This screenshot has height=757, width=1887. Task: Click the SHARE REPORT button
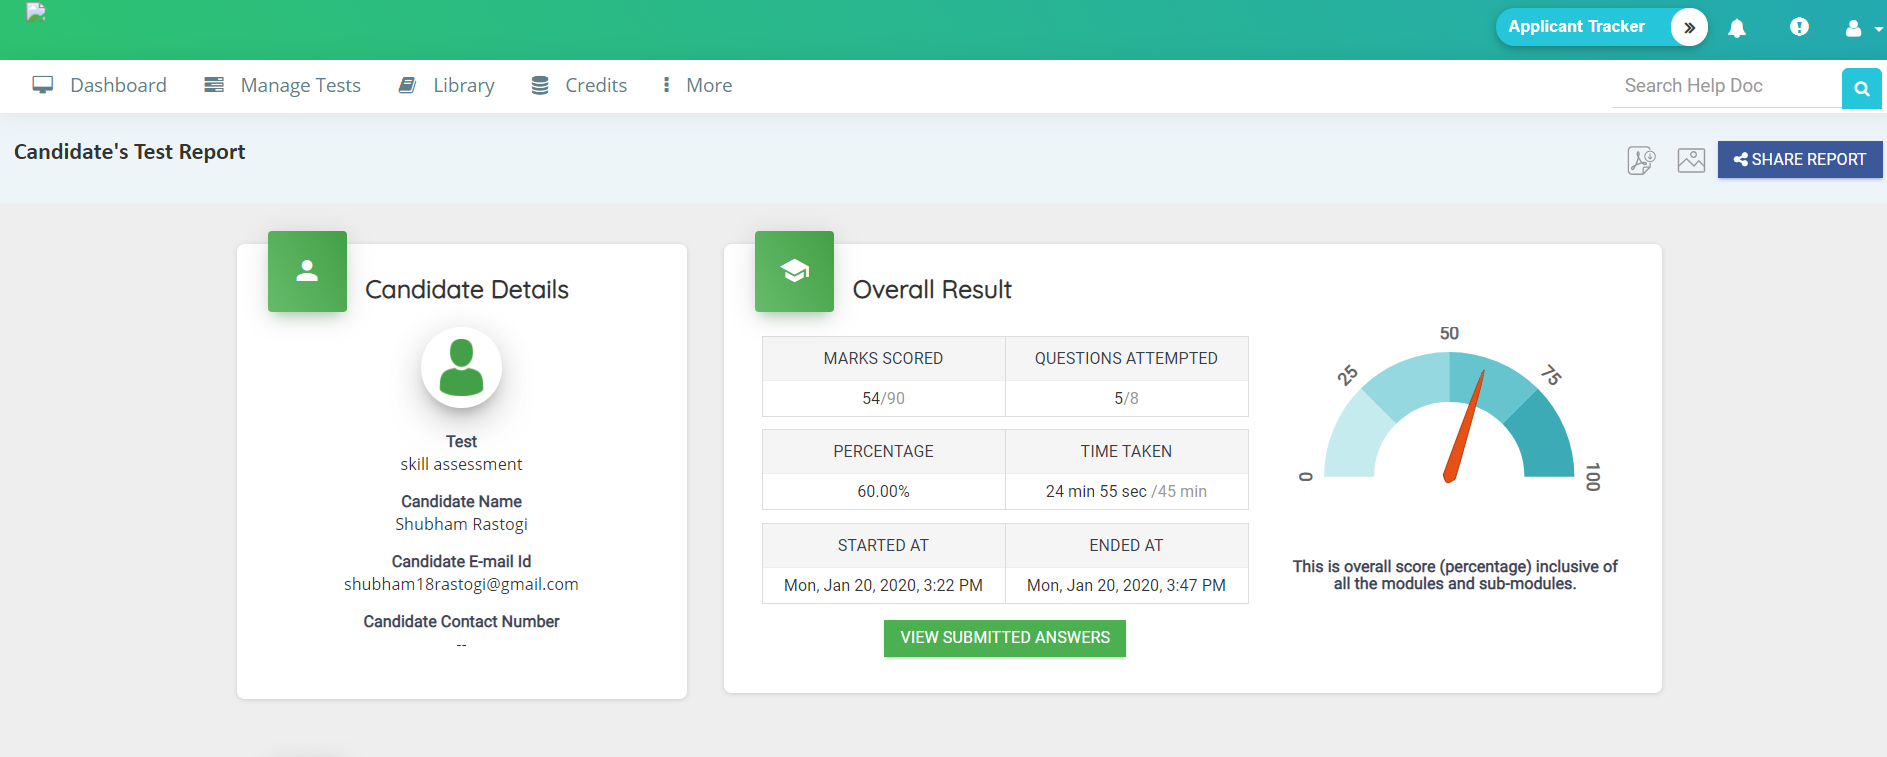(x=1800, y=160)
